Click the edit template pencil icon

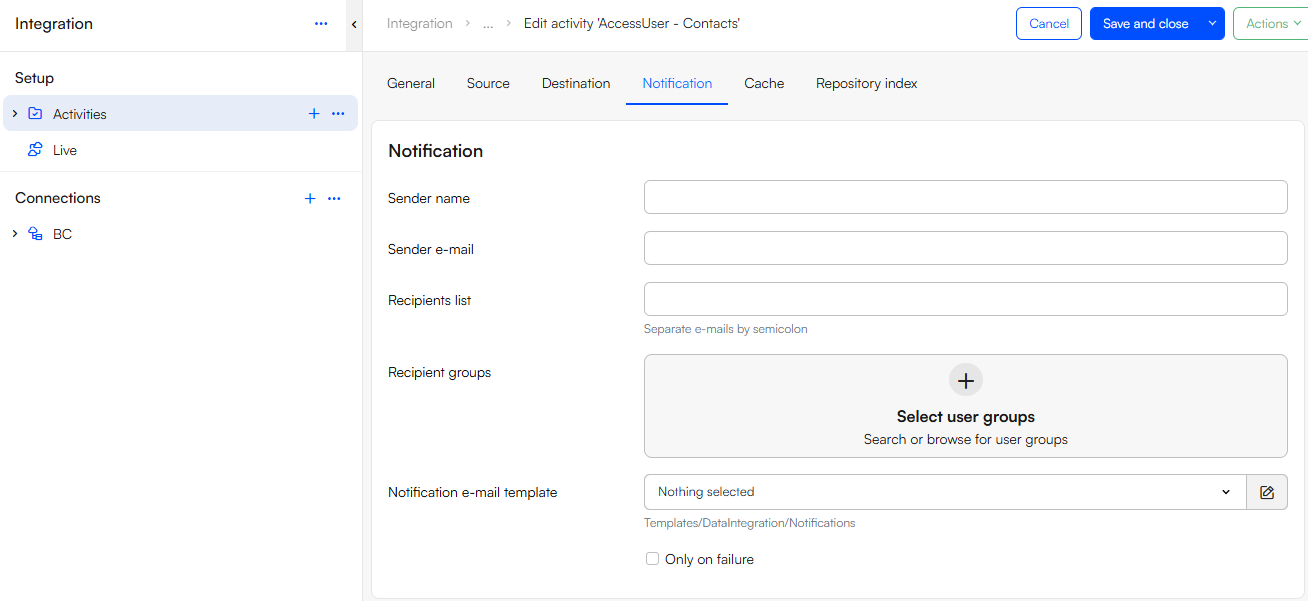click(x=1266, y=491)
